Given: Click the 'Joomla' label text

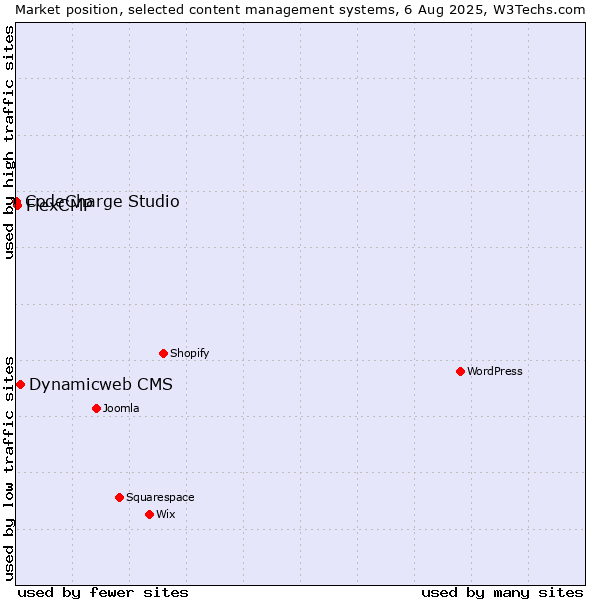Looking at the screenshot, I should tap(121, 408).
